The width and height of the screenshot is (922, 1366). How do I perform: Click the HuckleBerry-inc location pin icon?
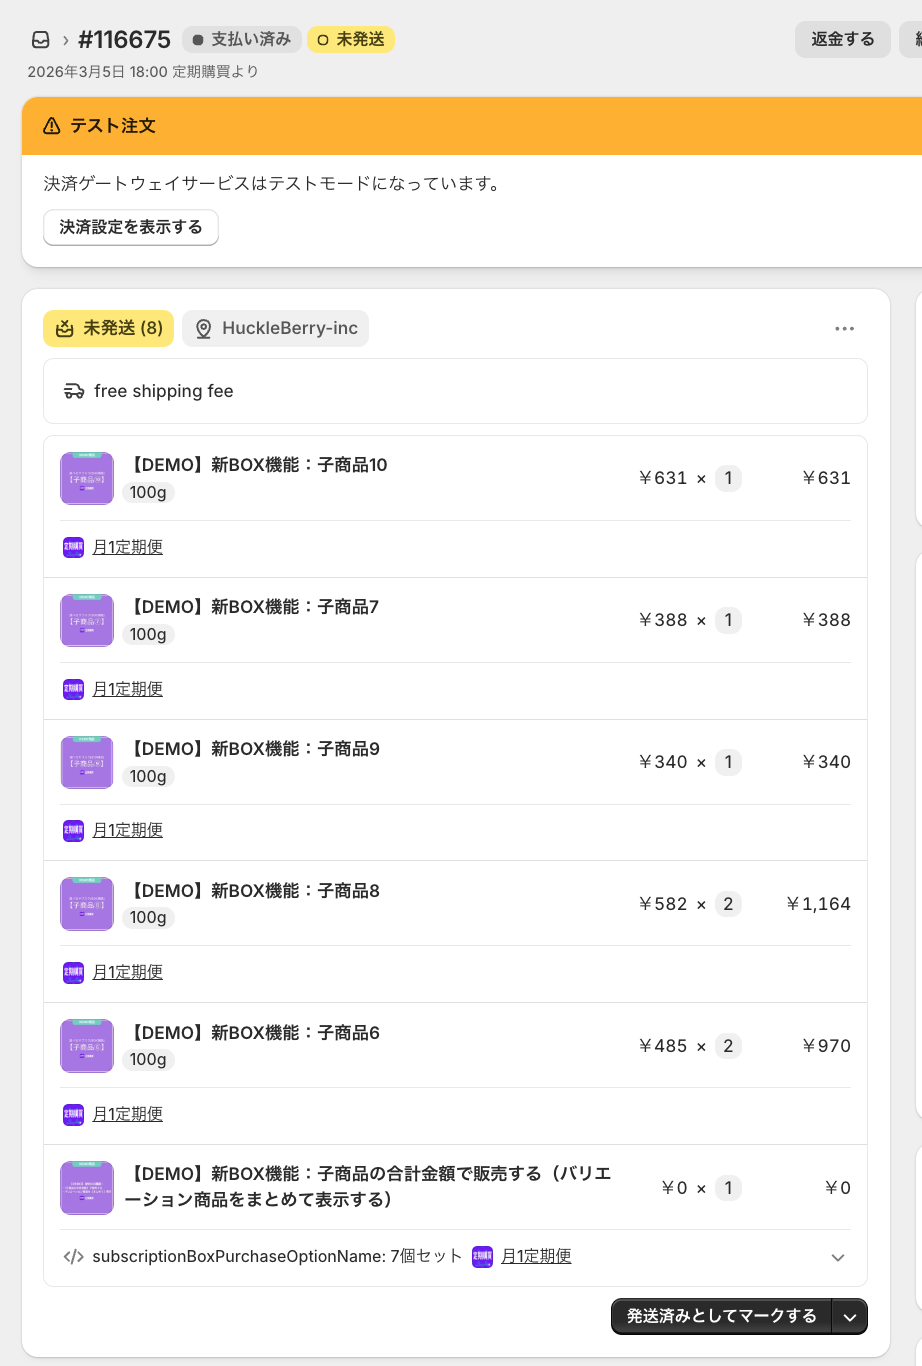pos(204,329)
